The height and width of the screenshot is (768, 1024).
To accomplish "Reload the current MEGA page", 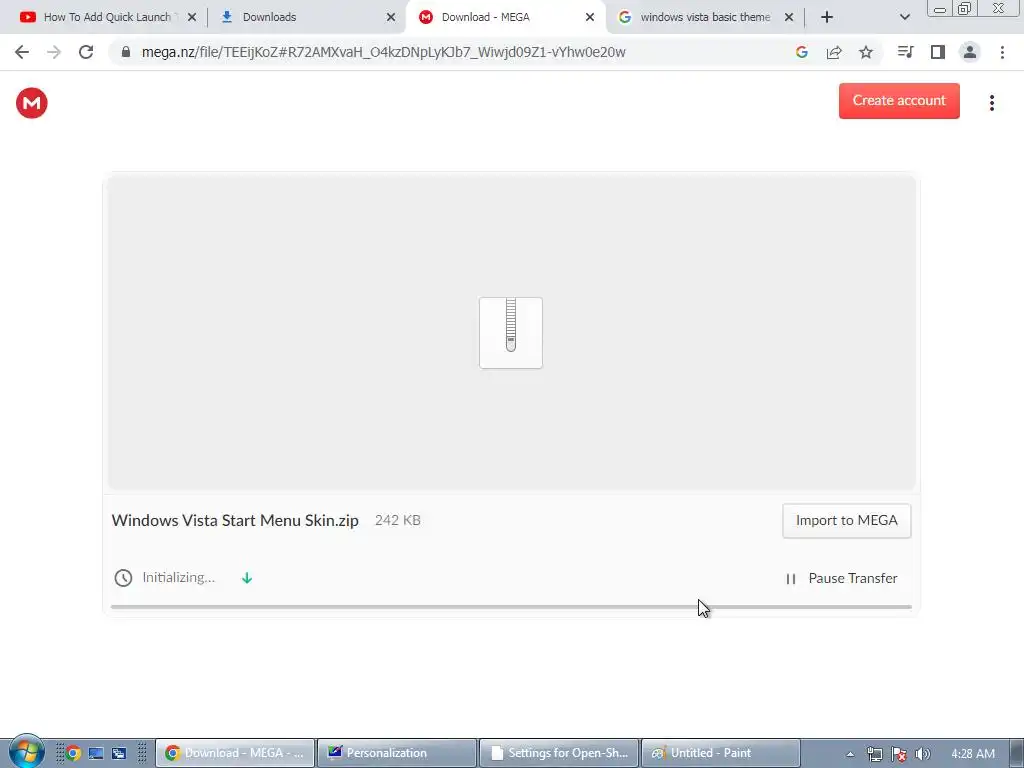I will [86, 52].
